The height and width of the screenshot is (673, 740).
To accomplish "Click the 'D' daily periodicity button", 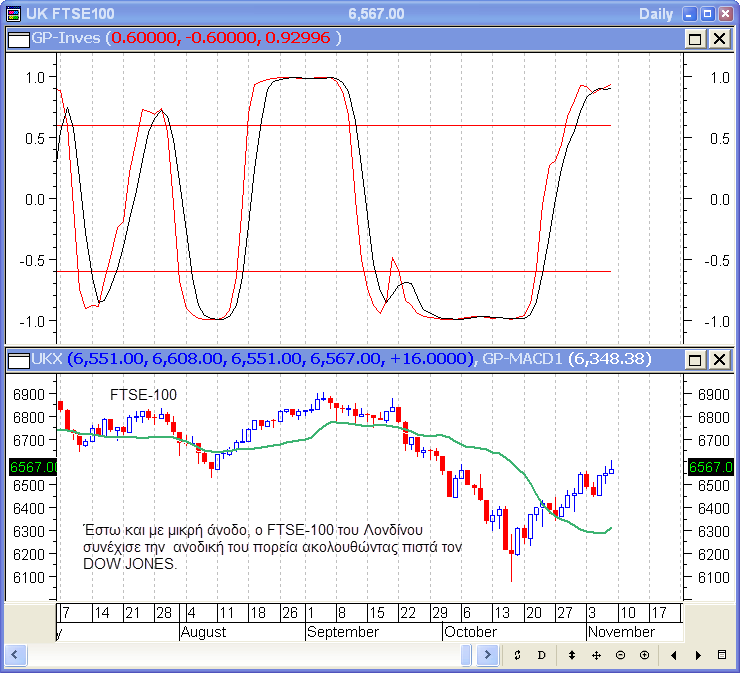I will pos(541,655).
